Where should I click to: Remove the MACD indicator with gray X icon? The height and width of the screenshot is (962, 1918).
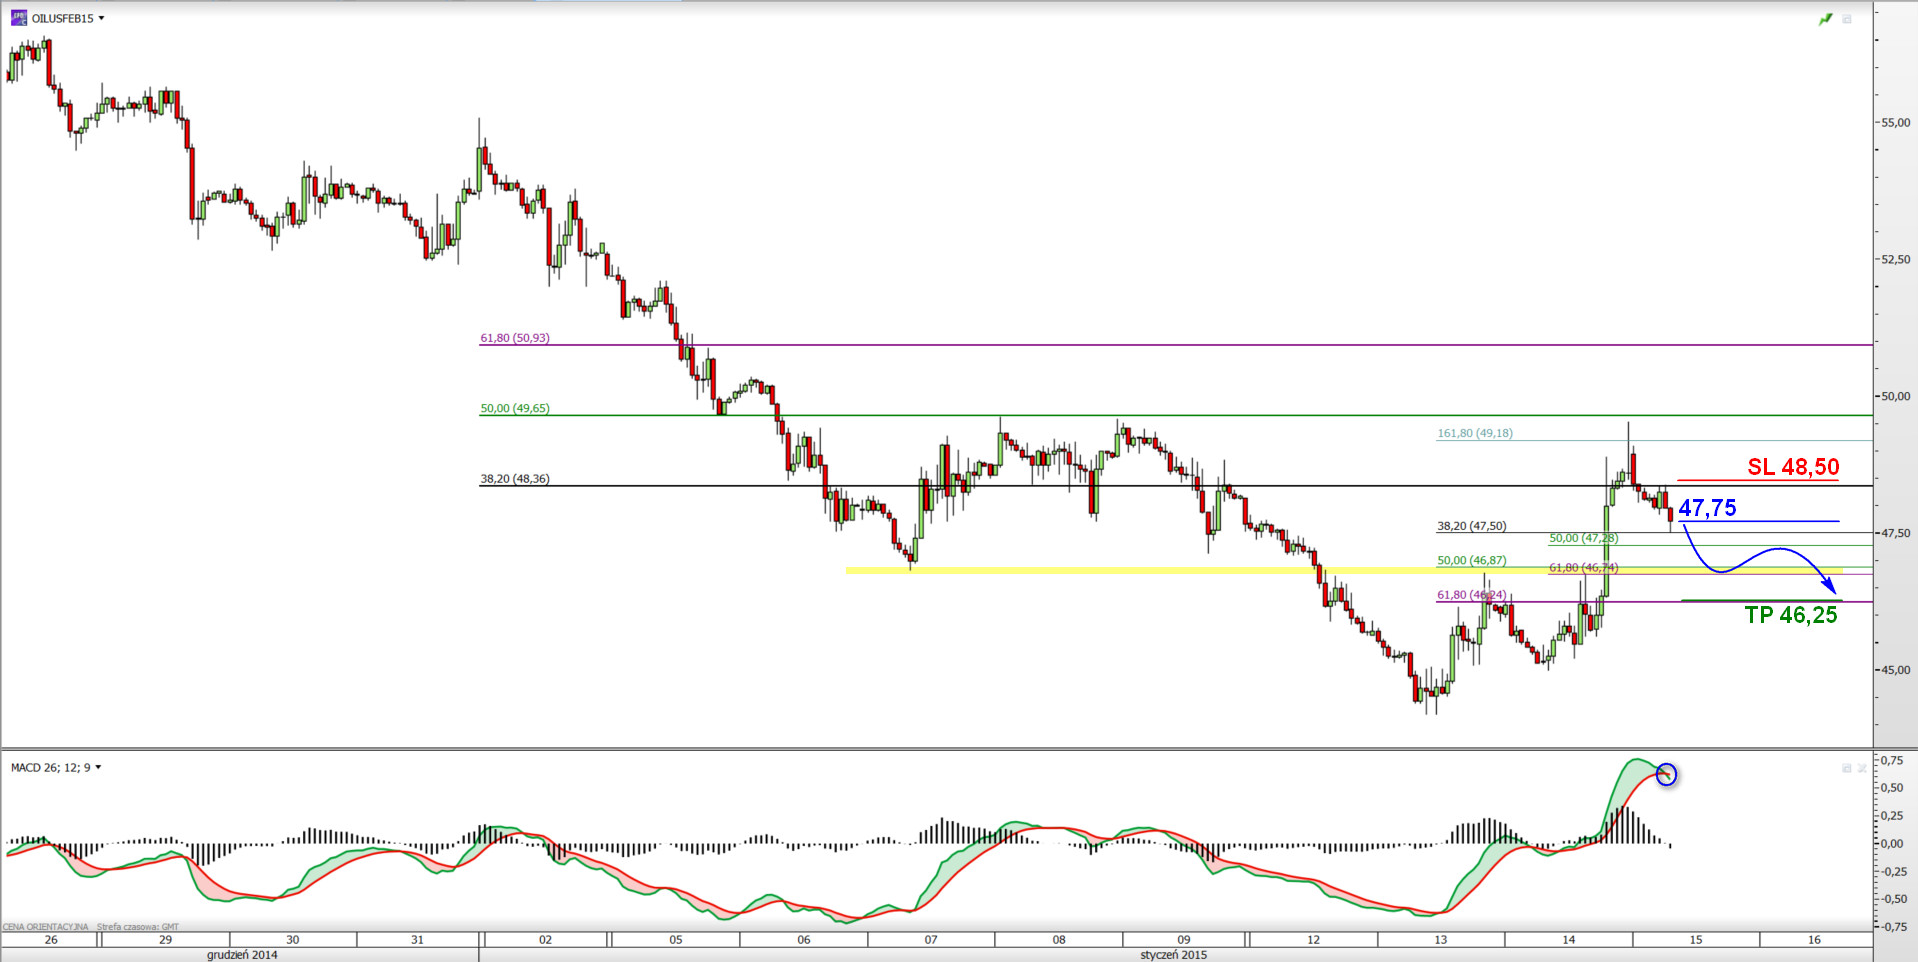click(1862, 768)
